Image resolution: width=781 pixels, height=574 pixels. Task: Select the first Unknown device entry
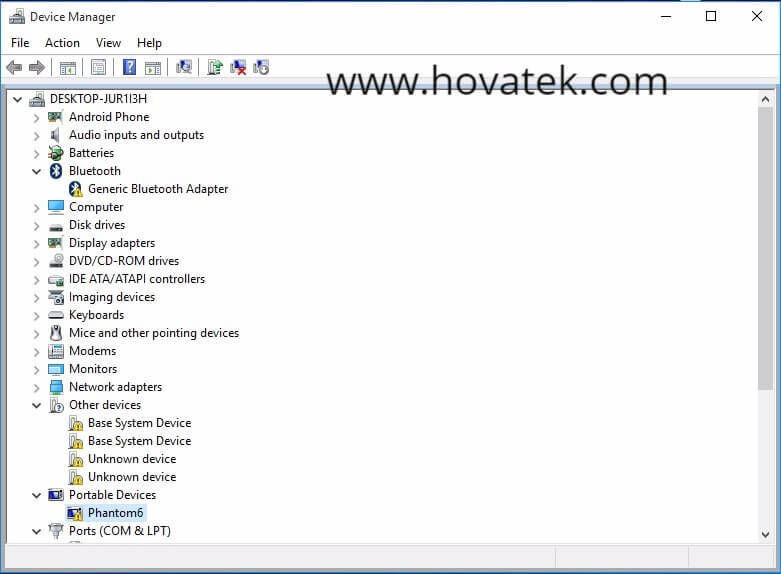(x=132, y=459)
